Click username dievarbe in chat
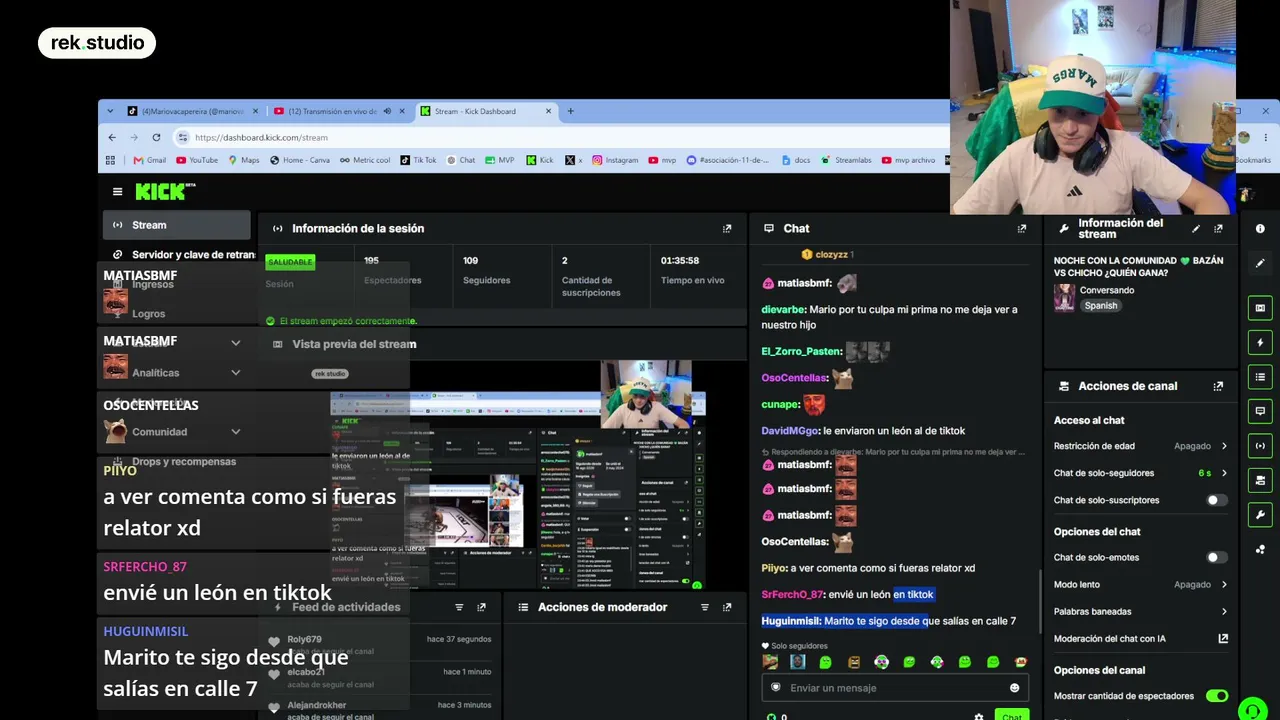This screenshot has width=1280, height=720. click(783, 310)
